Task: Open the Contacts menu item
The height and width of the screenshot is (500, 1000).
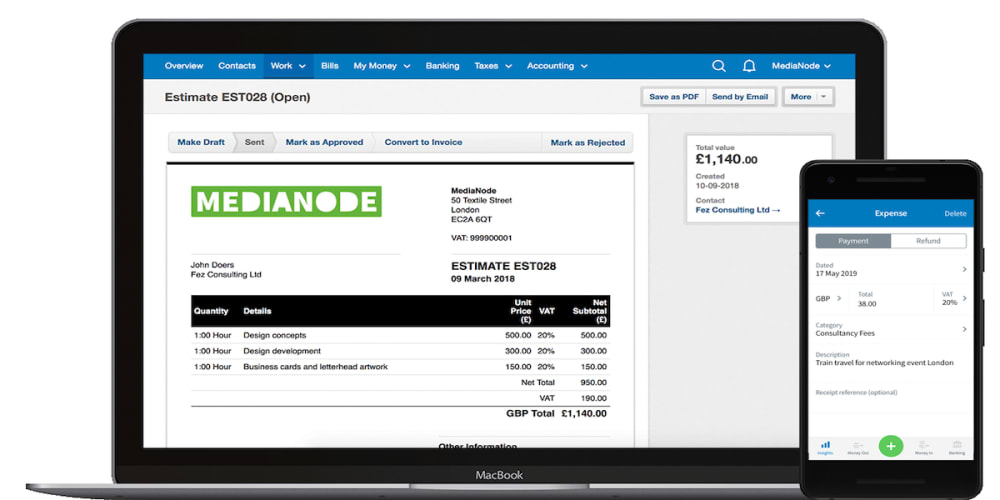Action: point(237,66)
